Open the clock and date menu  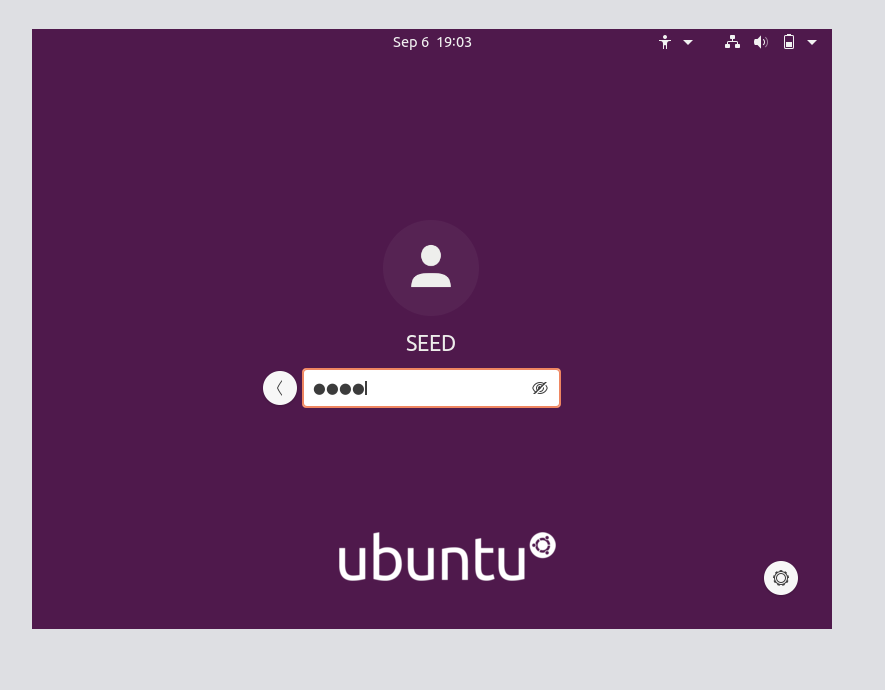(x=432, y=42)
